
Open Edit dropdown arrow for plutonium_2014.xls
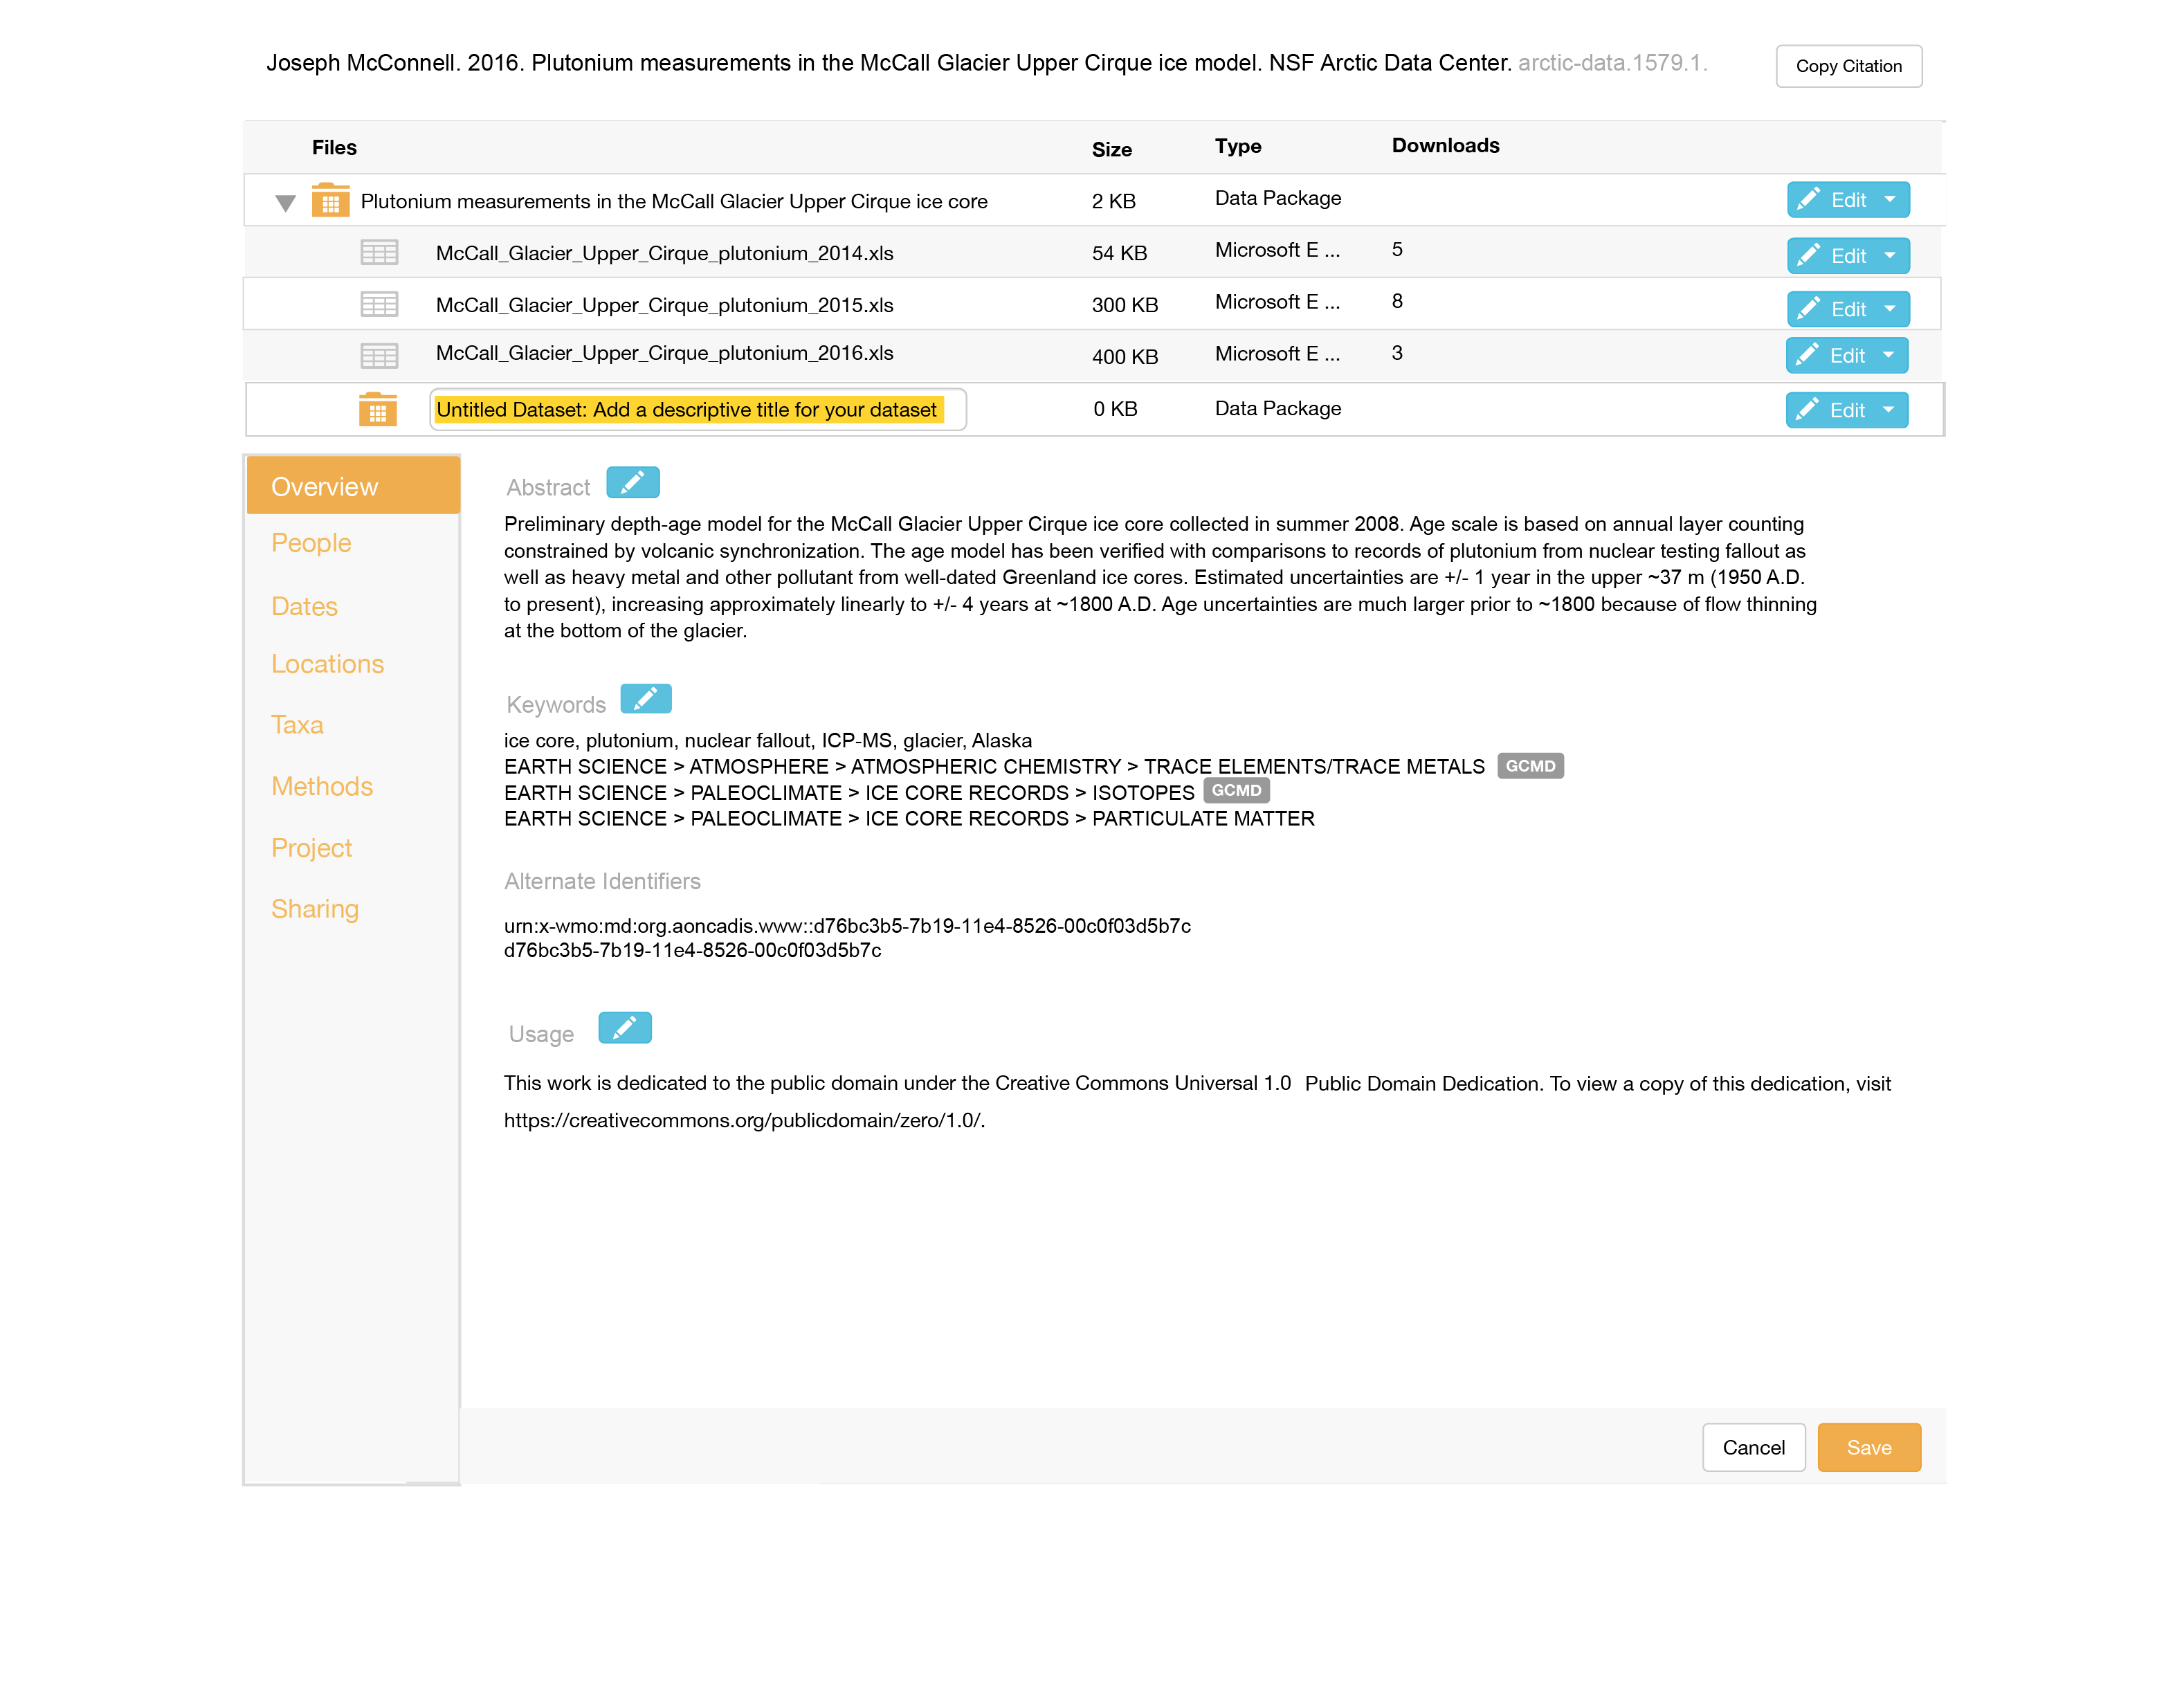point(1889,256)
